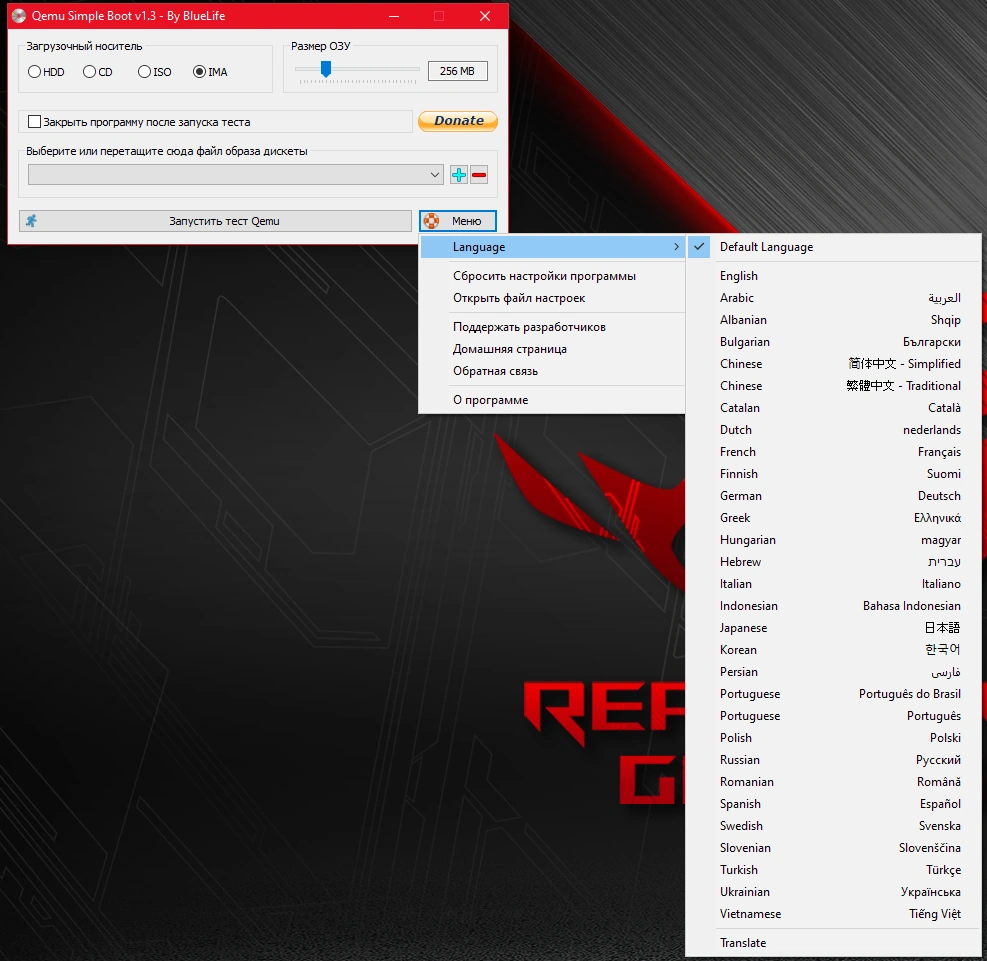Click the 256 MB RAM value field
987x961 pixels.
[x=458, y=71]
